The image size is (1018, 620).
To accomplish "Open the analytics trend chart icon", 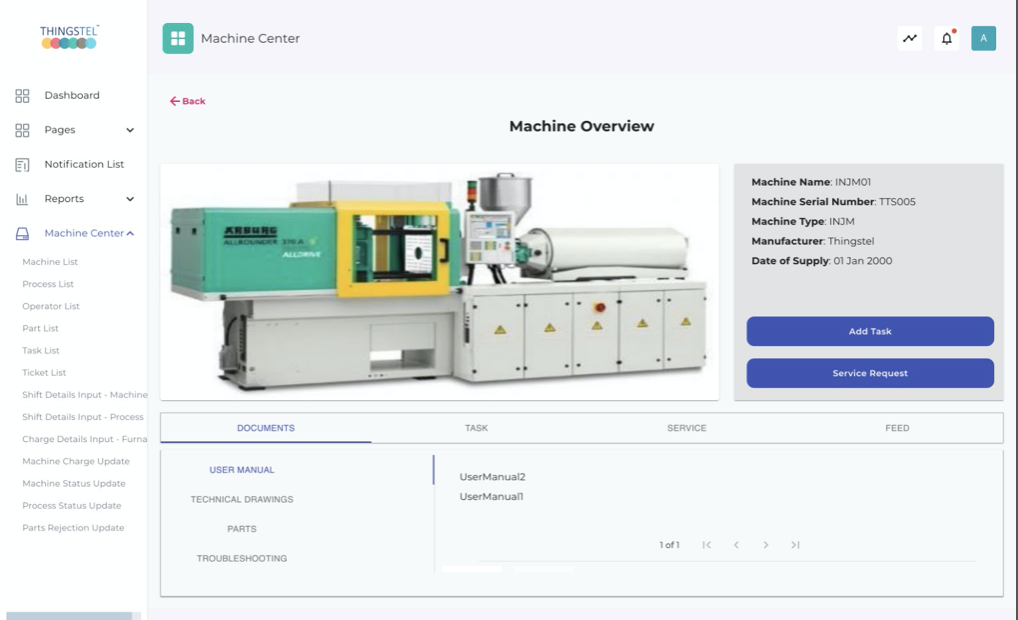I will 909,39.
